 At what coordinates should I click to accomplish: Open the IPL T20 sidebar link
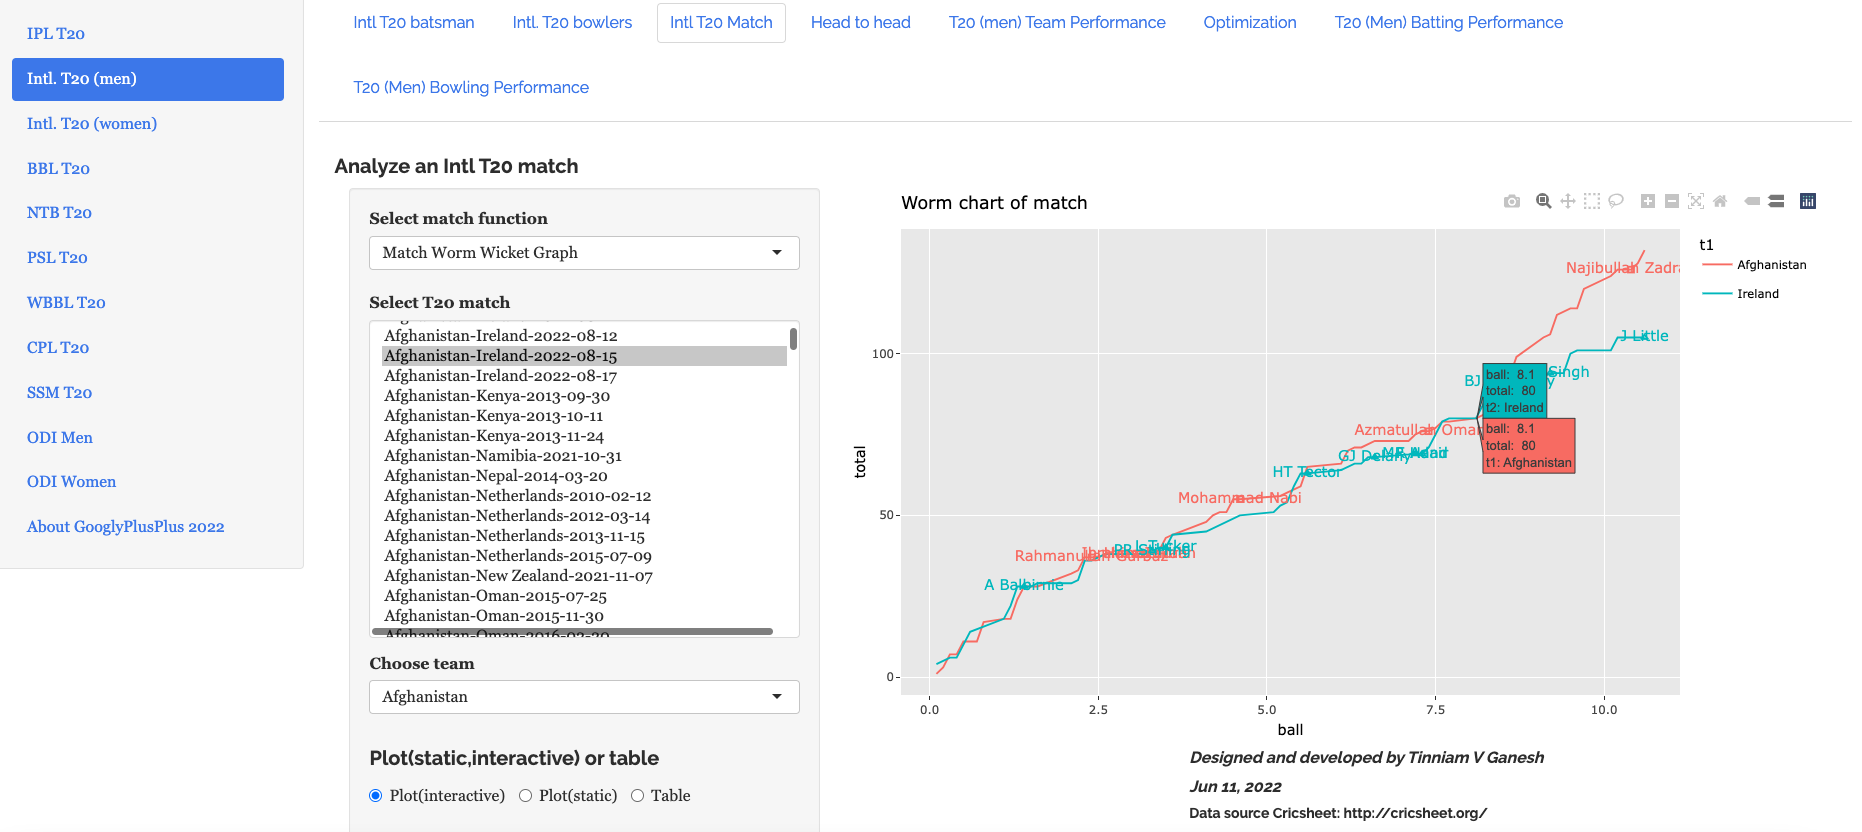(56, 34)
